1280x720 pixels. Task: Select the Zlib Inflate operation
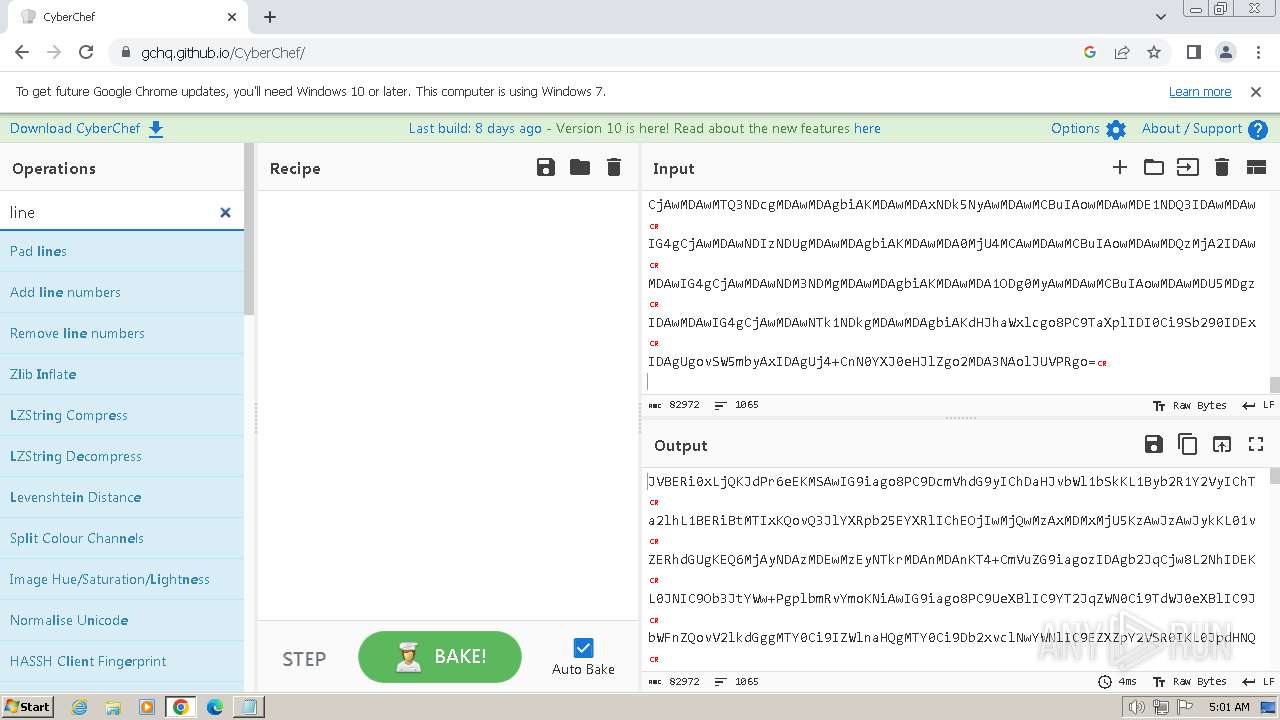pos(122,374)
